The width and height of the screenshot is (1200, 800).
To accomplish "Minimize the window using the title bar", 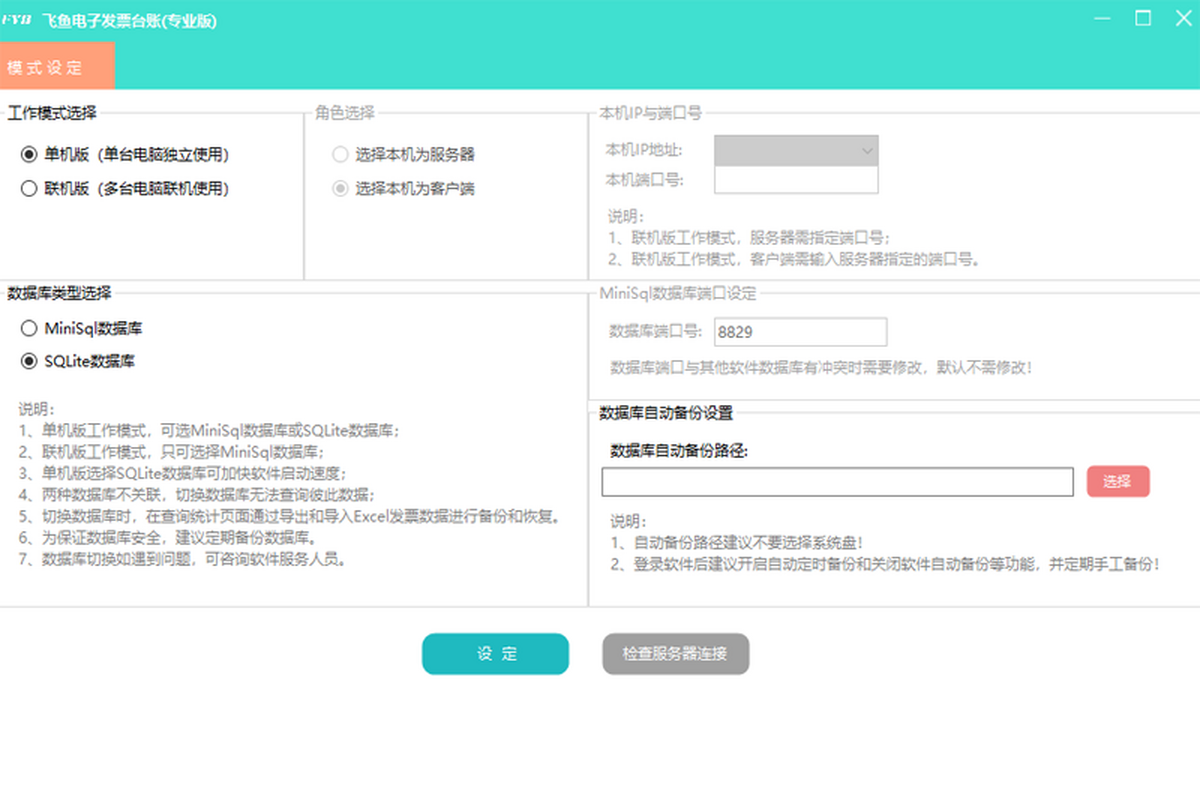I will pyautogui.click(x=1102, y=19).
